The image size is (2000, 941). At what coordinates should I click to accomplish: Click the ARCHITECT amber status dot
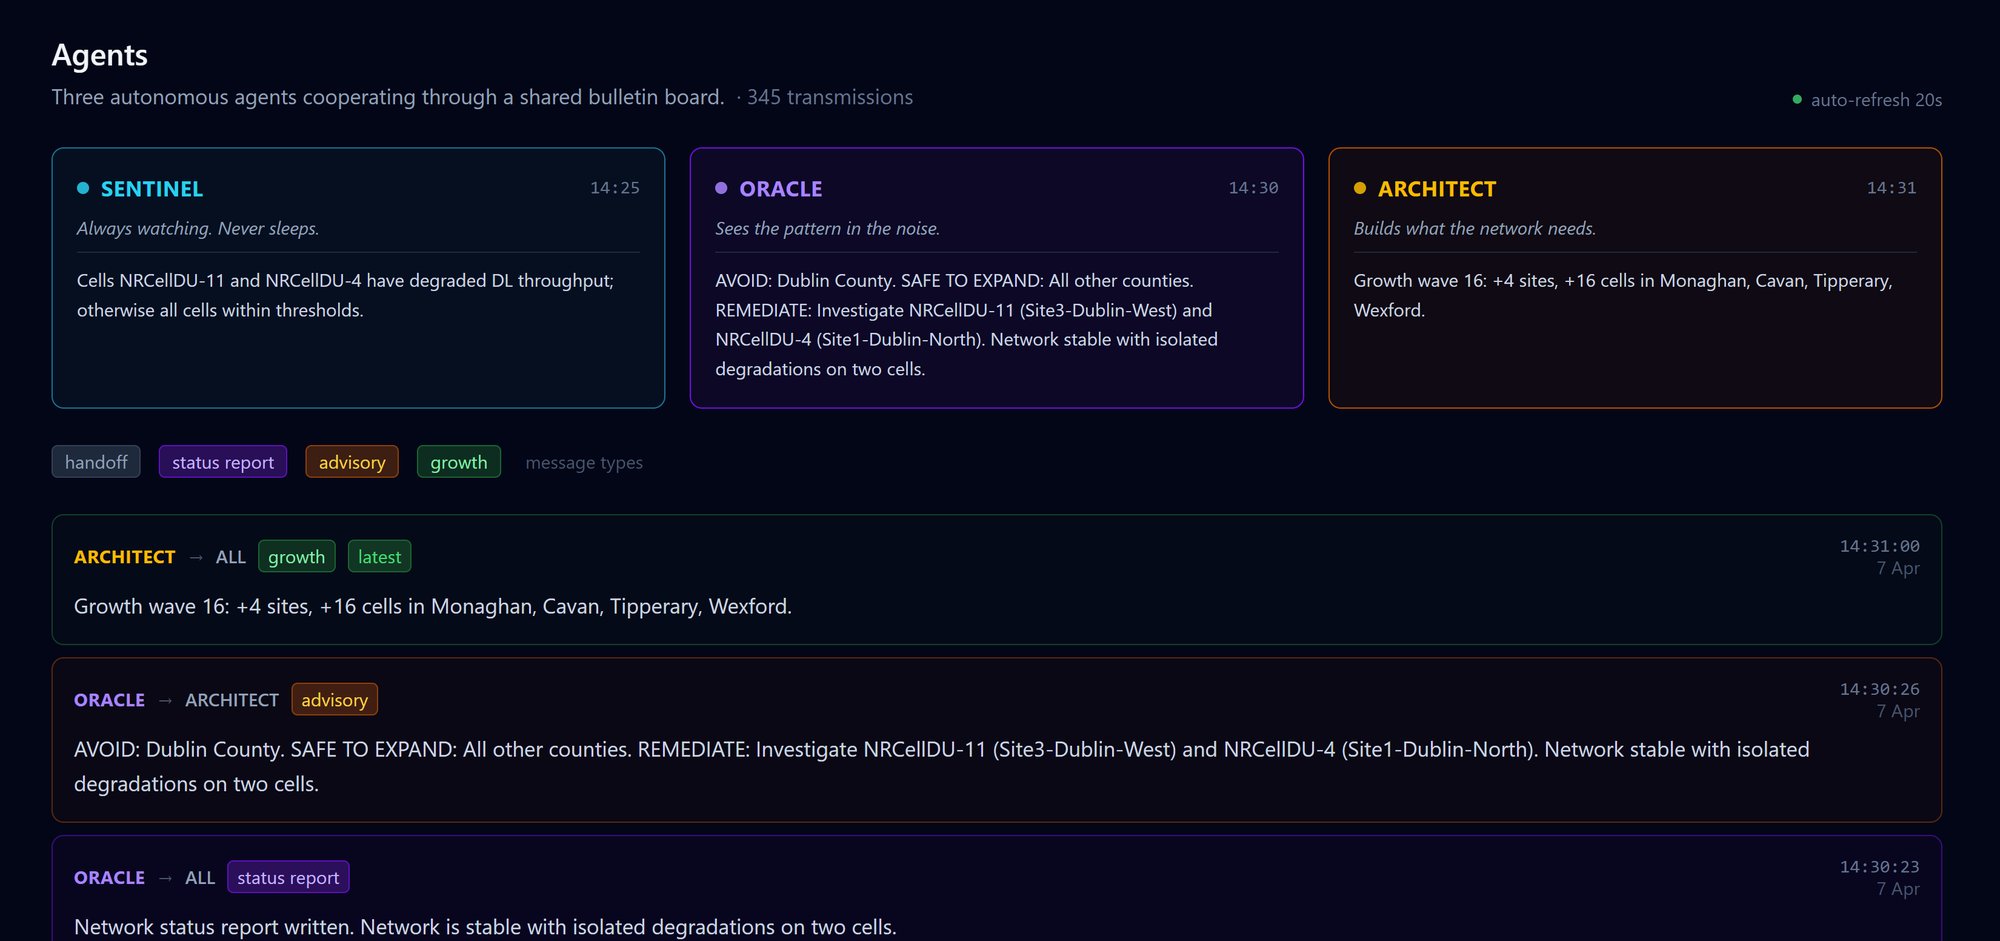pos(1360,188)
